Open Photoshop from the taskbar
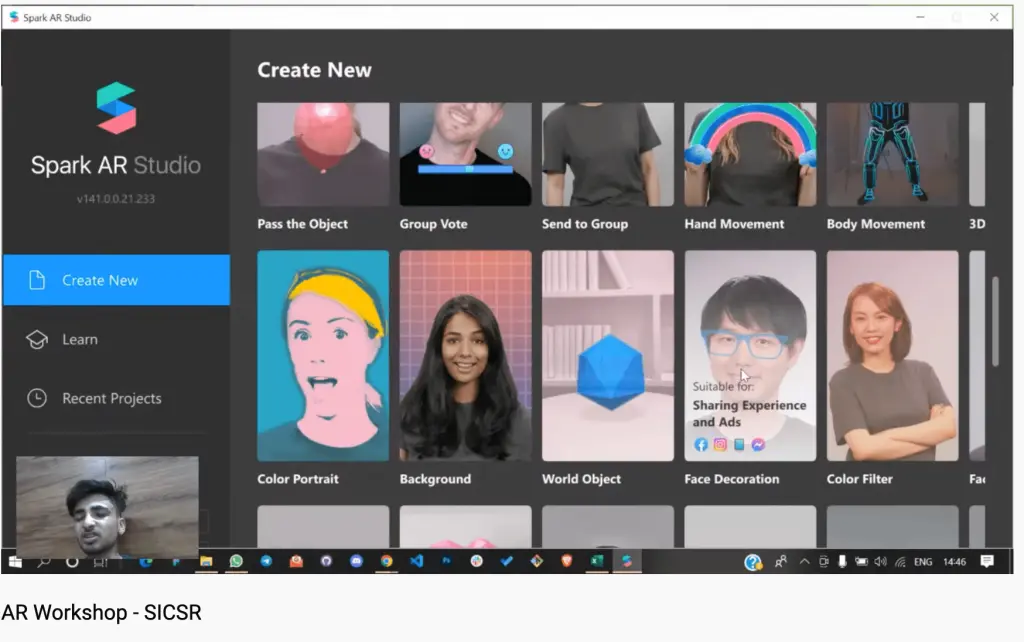The height and width of the screenshot is (642, 1024). 447,561
